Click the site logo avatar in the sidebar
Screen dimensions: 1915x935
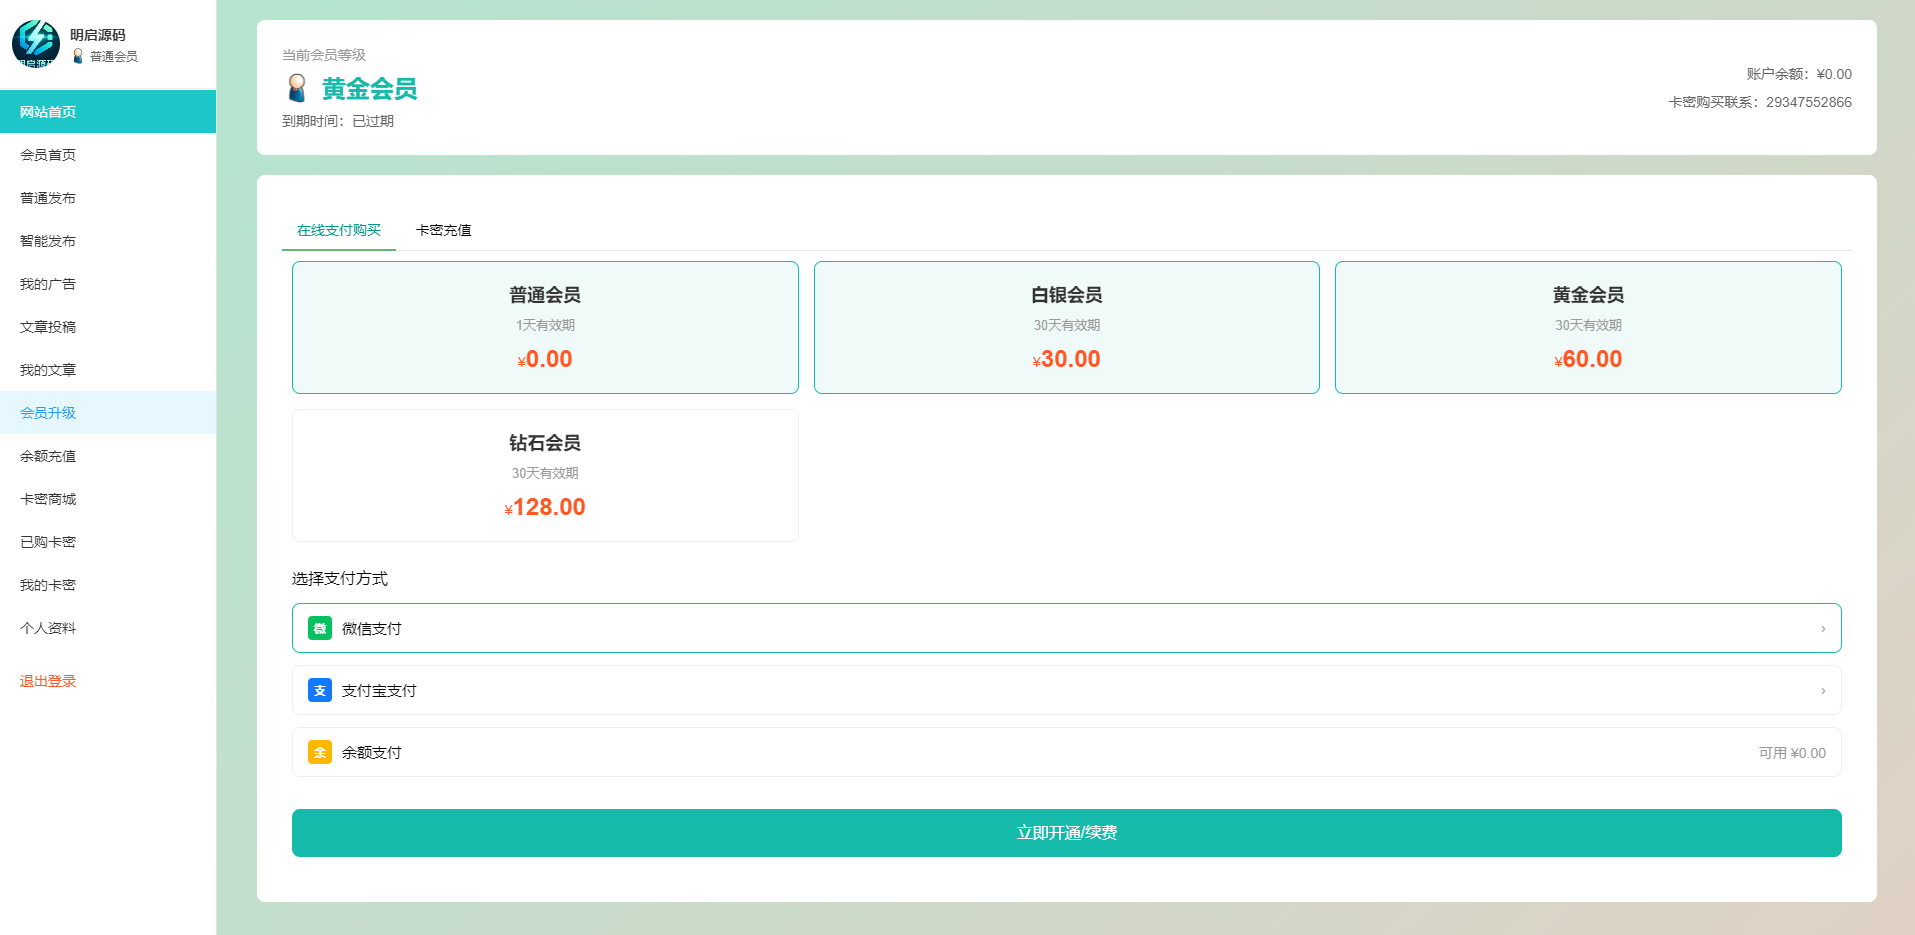[36, 44]
